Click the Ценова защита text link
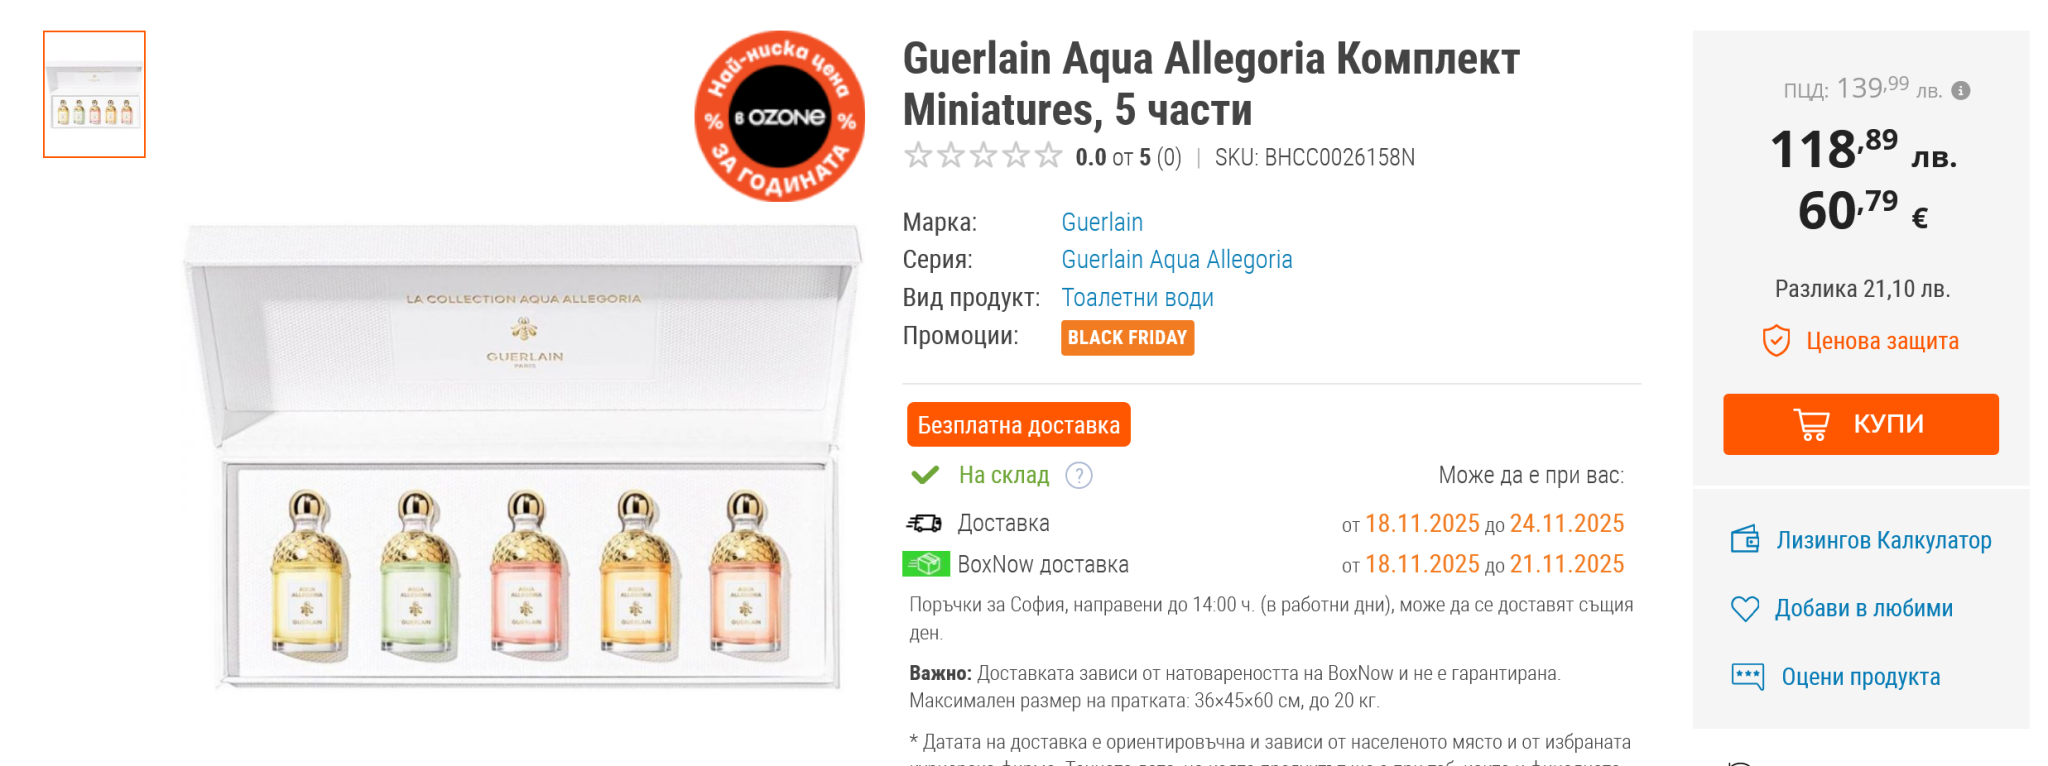This screenshot has width=2048, height=766. 1882,341
